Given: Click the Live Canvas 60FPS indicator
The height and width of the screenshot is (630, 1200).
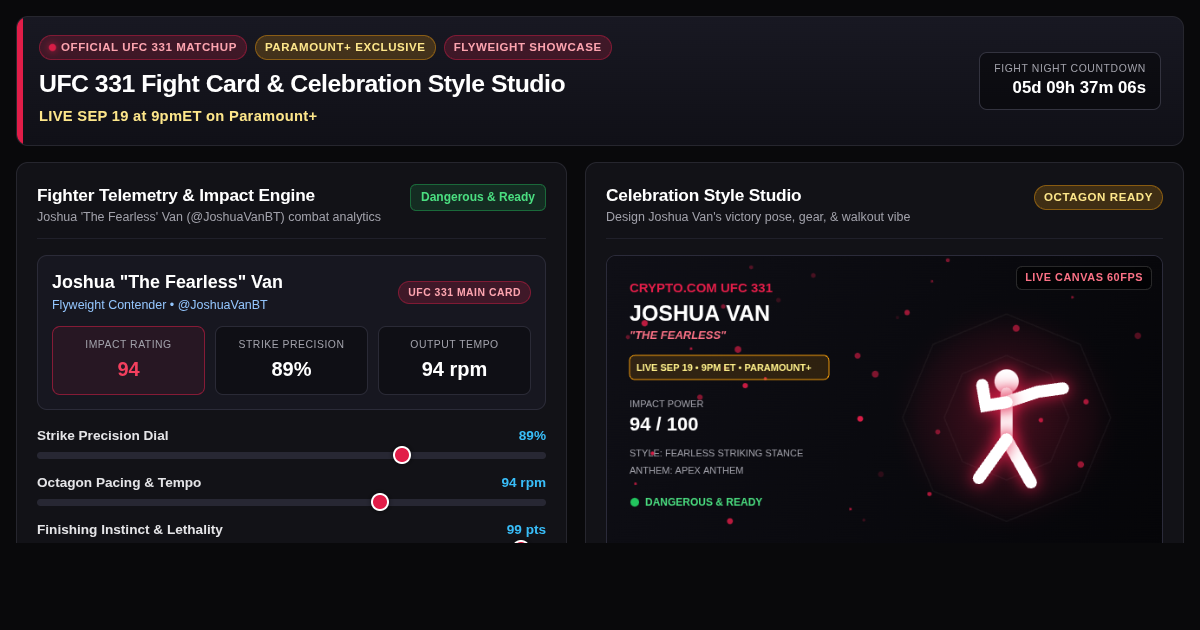Looking at the screenshot, I should [1084, 278].
